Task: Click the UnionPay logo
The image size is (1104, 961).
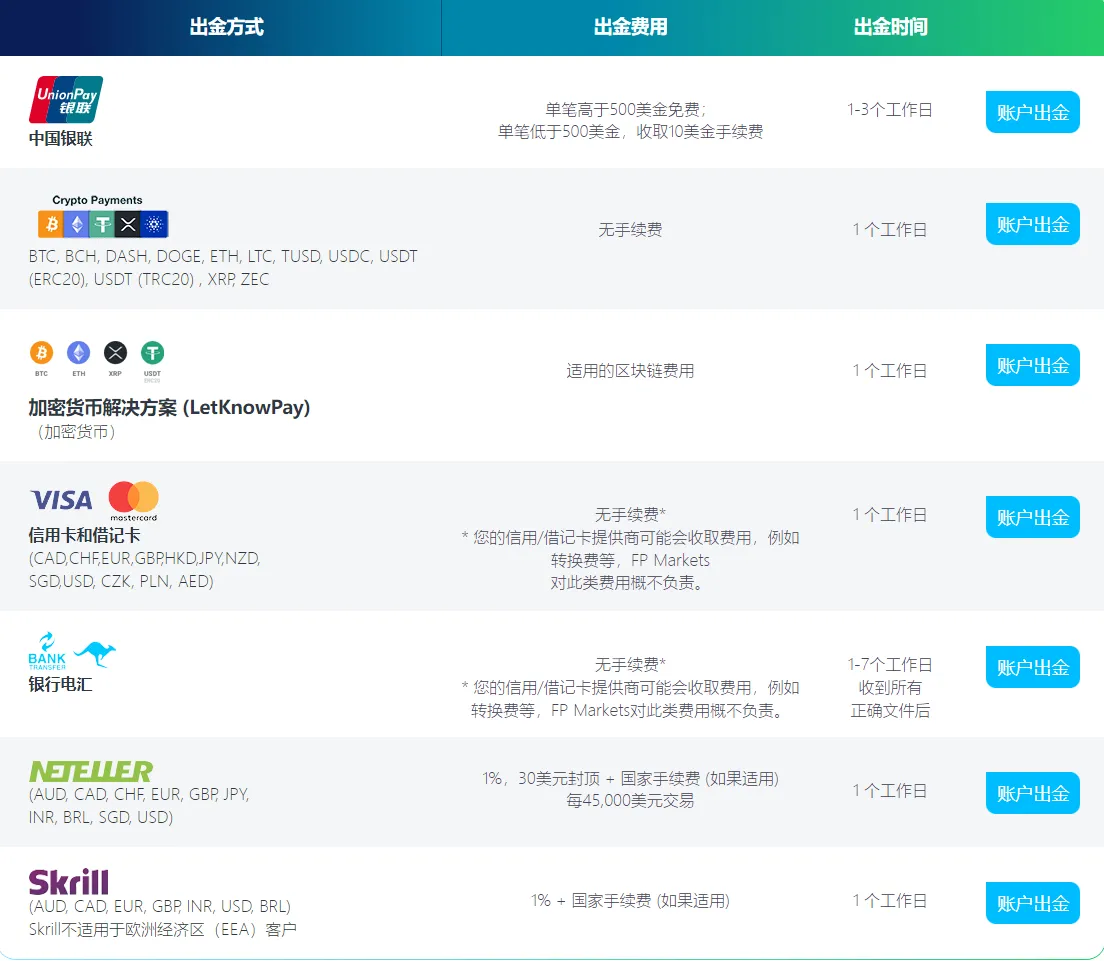Action: pyautogui.click(x=65, y=99)
